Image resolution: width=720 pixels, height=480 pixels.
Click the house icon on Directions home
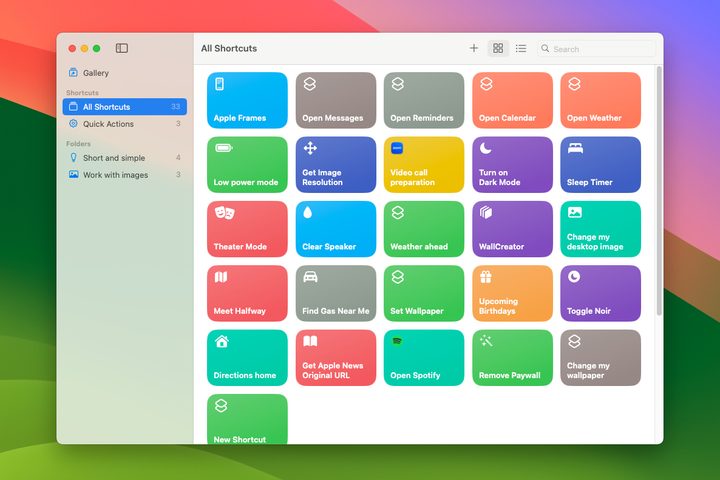point(222,341)
